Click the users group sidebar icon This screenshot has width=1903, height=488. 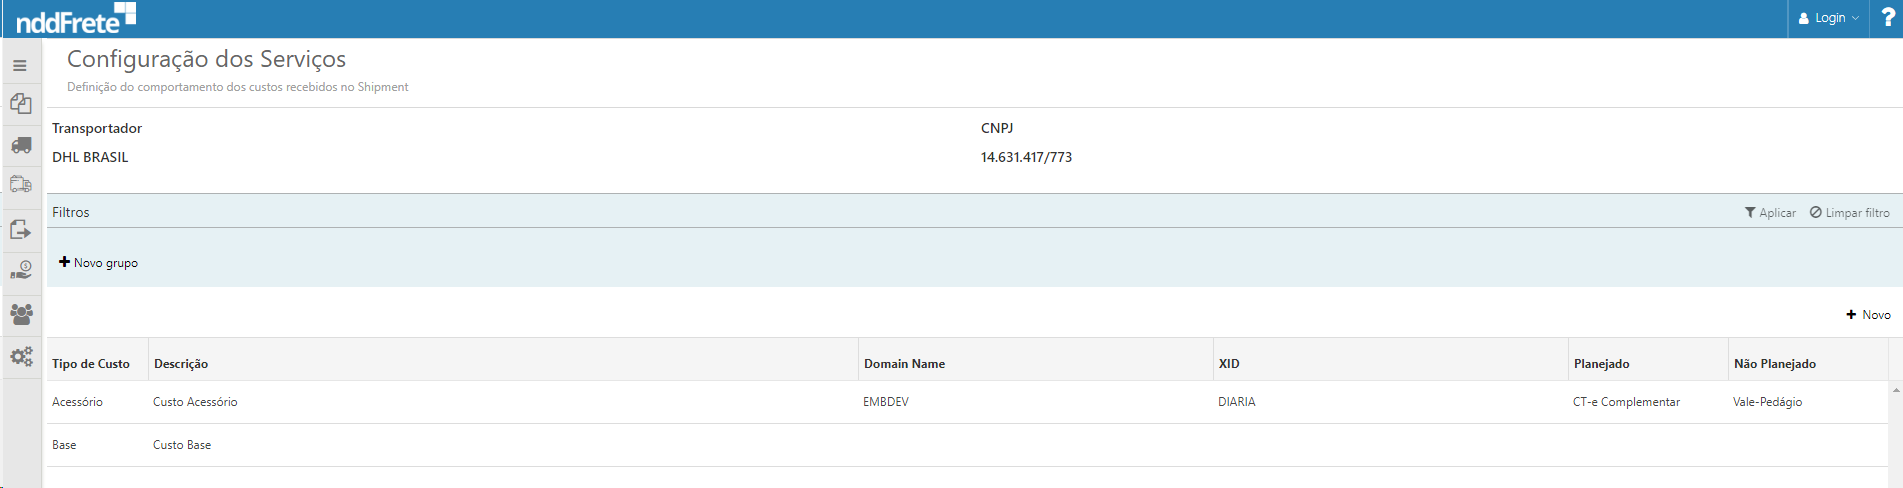tap(21, 314)
